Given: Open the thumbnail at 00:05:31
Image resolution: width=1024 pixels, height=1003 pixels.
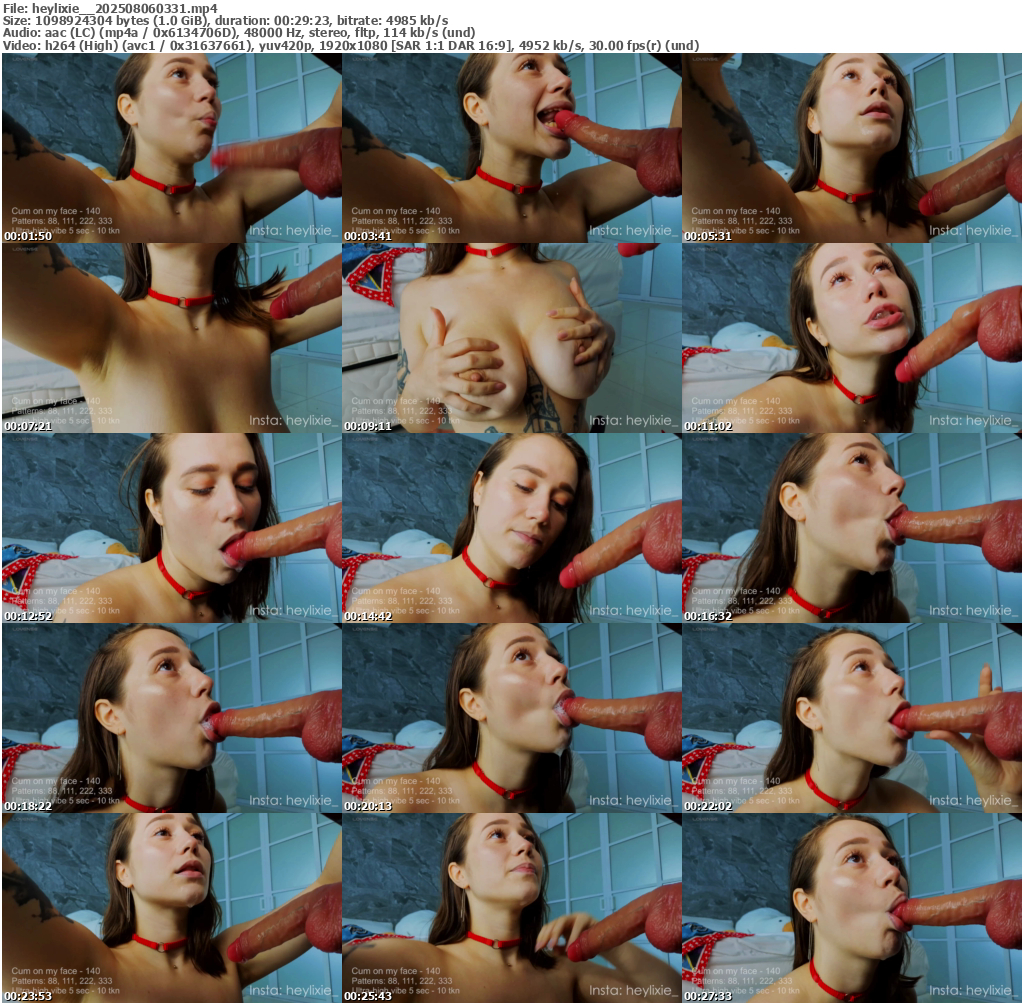Looking at the screenshot, I should point(851,148).
